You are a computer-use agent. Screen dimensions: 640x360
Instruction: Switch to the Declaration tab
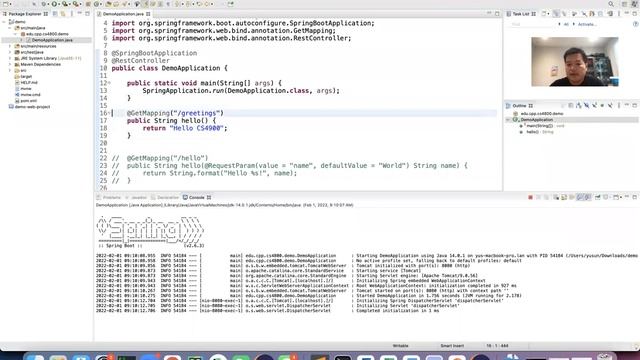click(165, 198)
